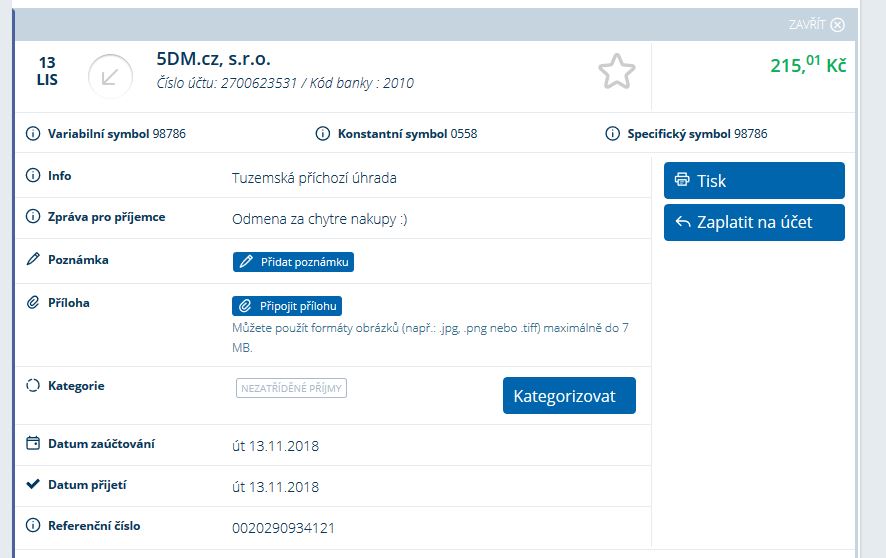Click calendar icon next to Datum zaúčtování
The width and height of the screenshot is (886, 558).
(x=33, y=443)
